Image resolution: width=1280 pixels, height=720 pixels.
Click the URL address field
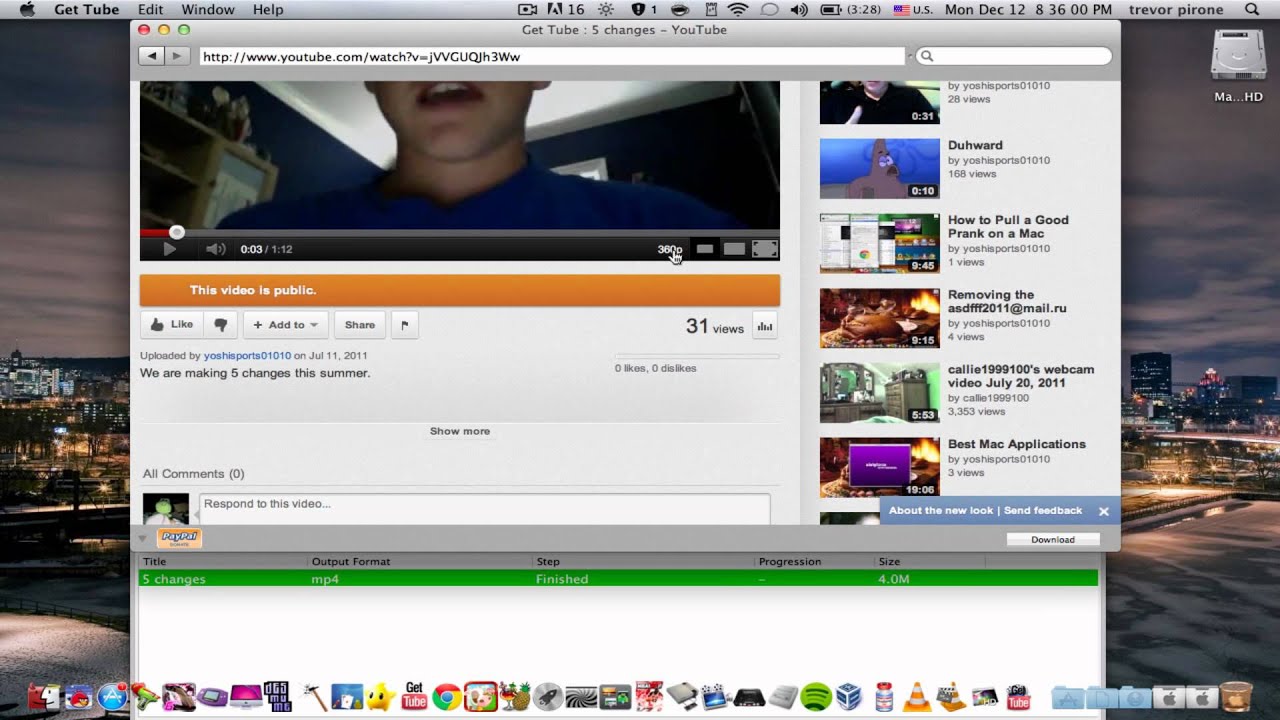[552, 57]
